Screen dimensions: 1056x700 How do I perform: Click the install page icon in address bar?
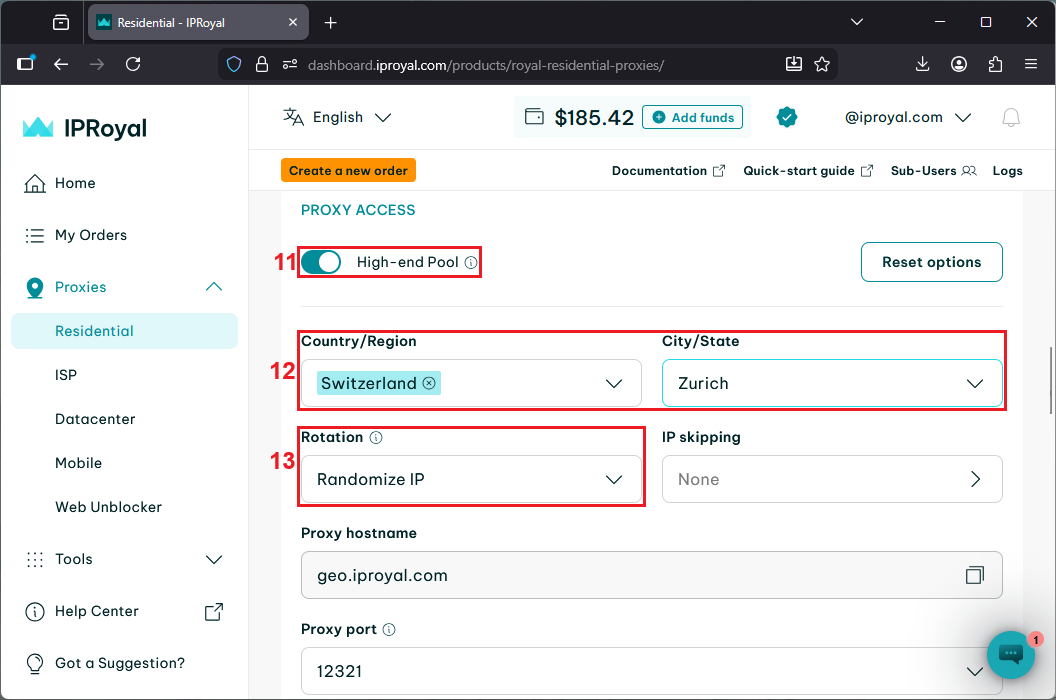(794, 64)
